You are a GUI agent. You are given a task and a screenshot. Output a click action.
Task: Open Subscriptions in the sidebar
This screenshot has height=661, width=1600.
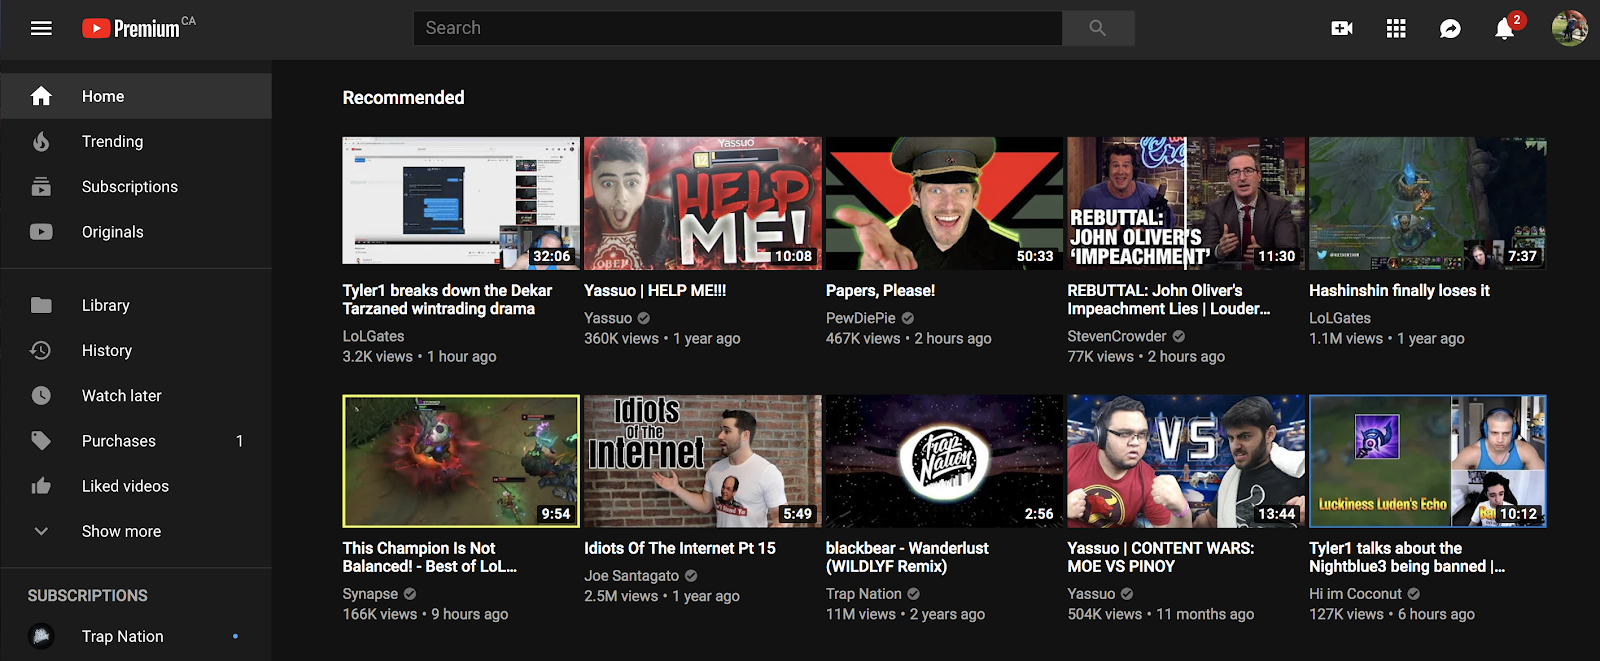pos(136,186)
